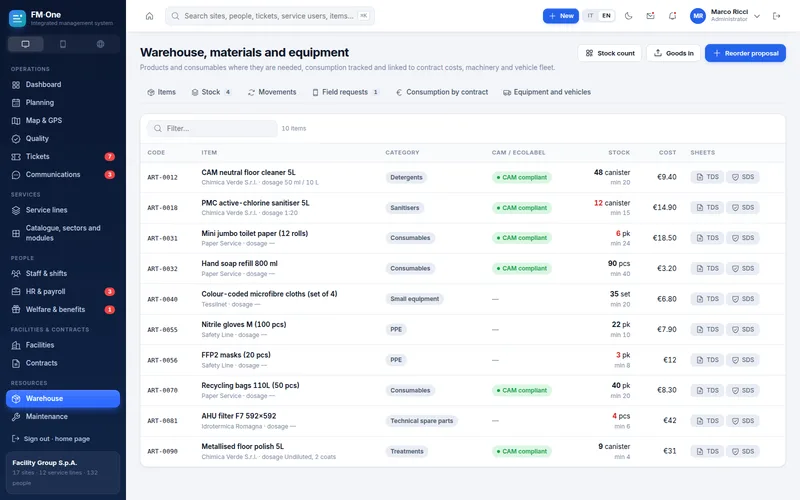Expand the Marco Ricci user menu
Viewport: 800px width, 500px height.
pos(725,16)
